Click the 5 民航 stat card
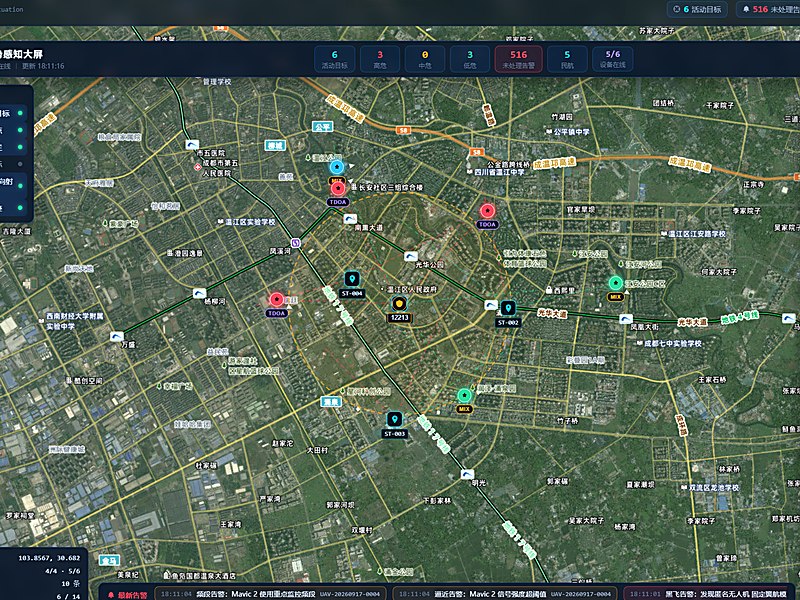This screenshot has width=800, height=600. tap(567, 59)
